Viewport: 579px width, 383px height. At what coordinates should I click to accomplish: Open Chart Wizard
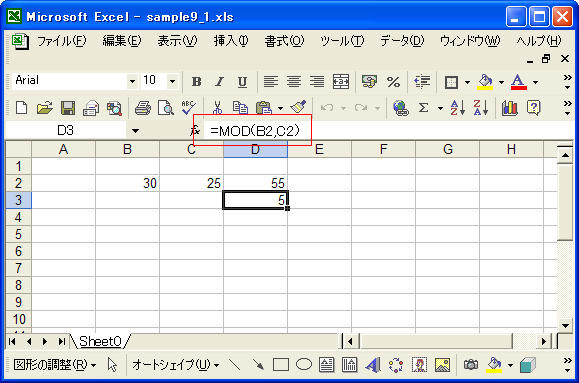point(510,108)
